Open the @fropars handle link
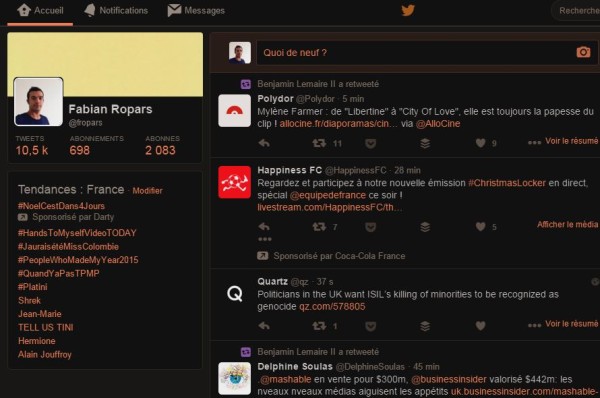600x398 pixels. [x=85, y=123]
